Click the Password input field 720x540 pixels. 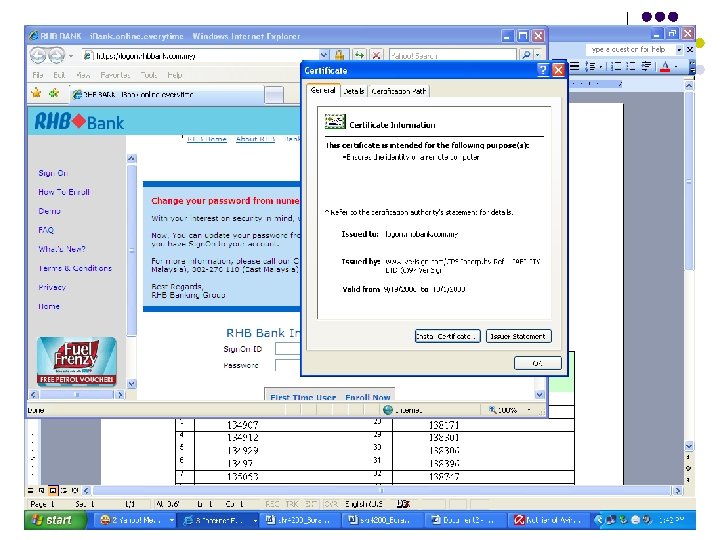(288, 366)
